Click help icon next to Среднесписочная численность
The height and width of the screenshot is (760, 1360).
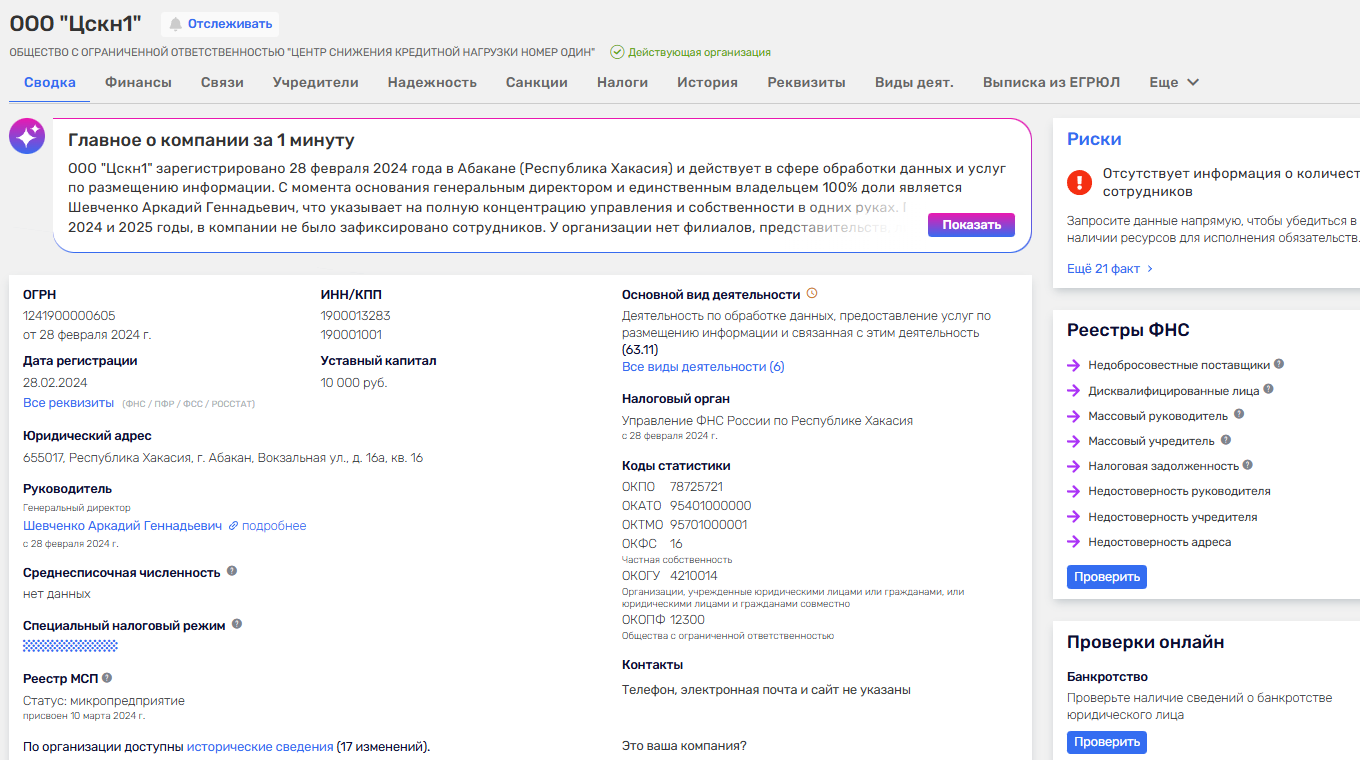tap(232, 571)
